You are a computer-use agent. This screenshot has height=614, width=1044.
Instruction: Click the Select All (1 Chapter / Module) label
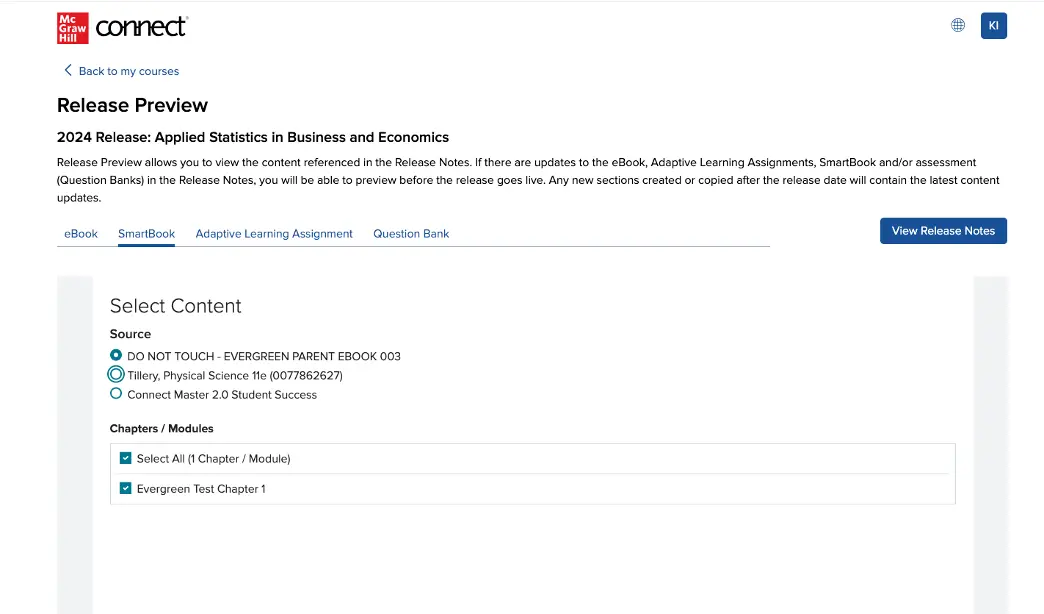[214, 459]
